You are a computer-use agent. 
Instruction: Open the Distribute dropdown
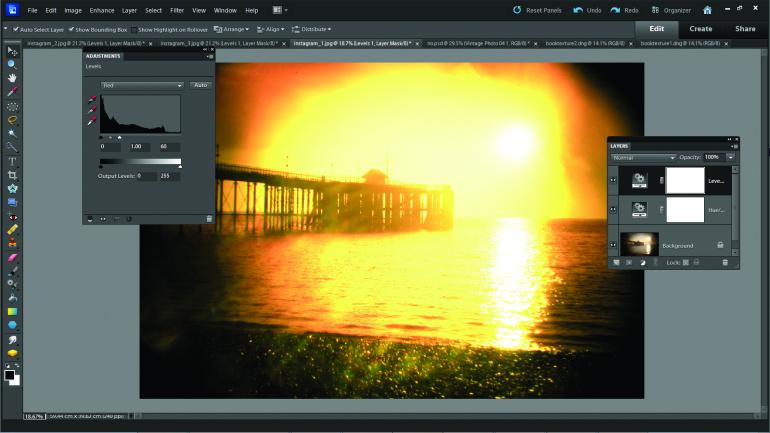(x=311, y=29)
